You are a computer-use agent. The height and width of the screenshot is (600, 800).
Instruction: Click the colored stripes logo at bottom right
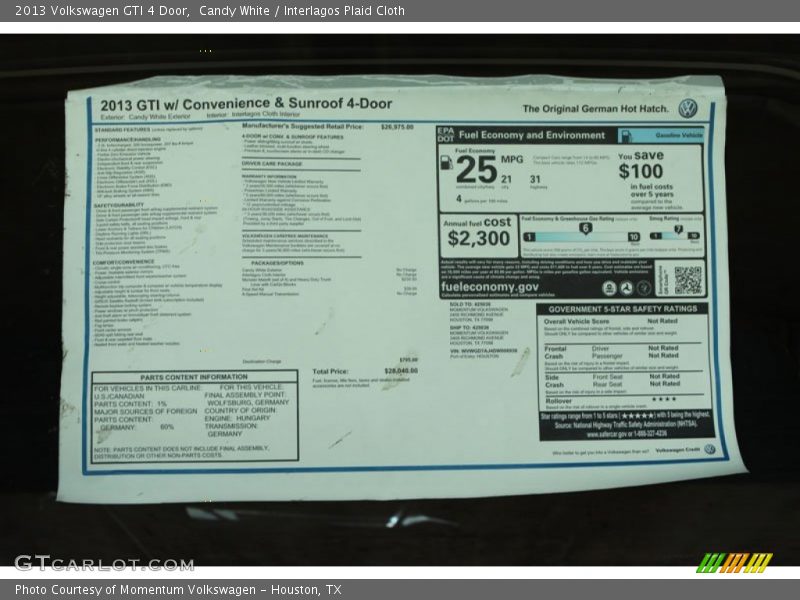pos(734,562)
